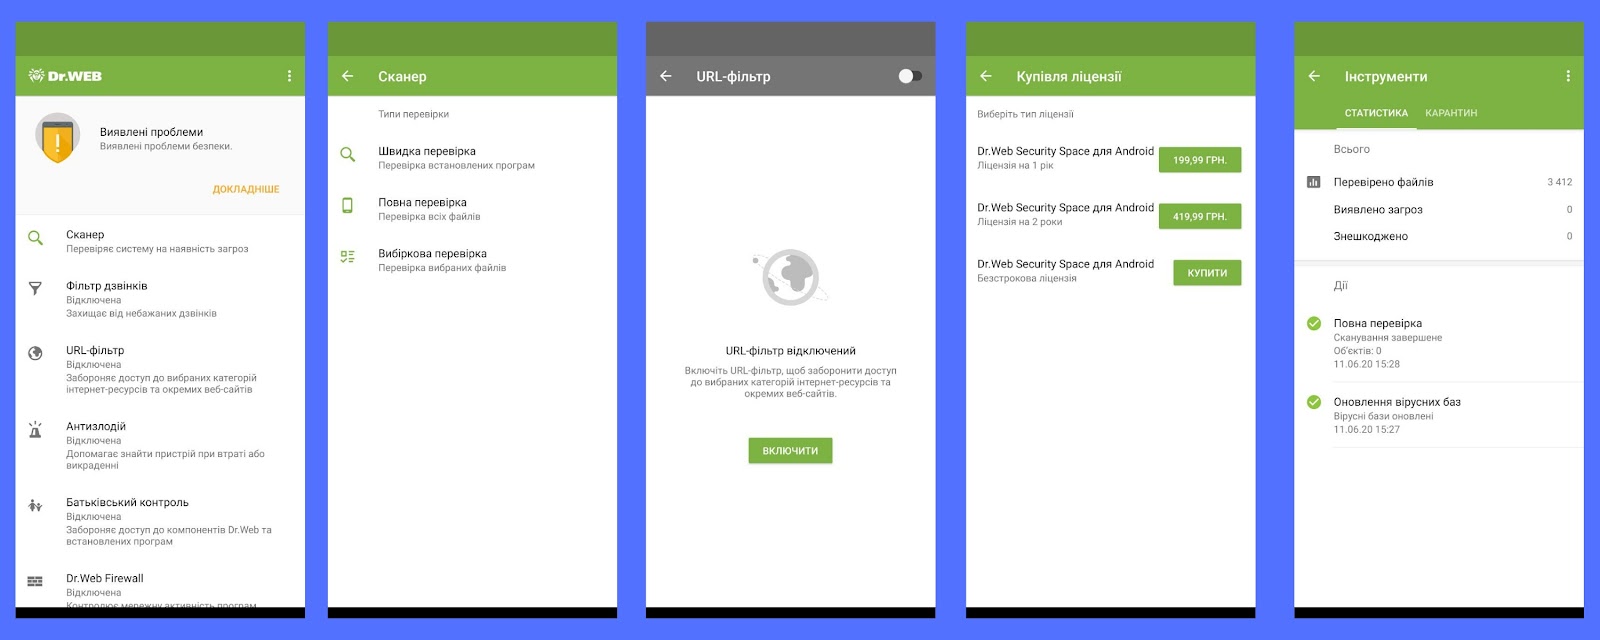
Task: Go back from Інструменти screen
Action: point(1314,76)
